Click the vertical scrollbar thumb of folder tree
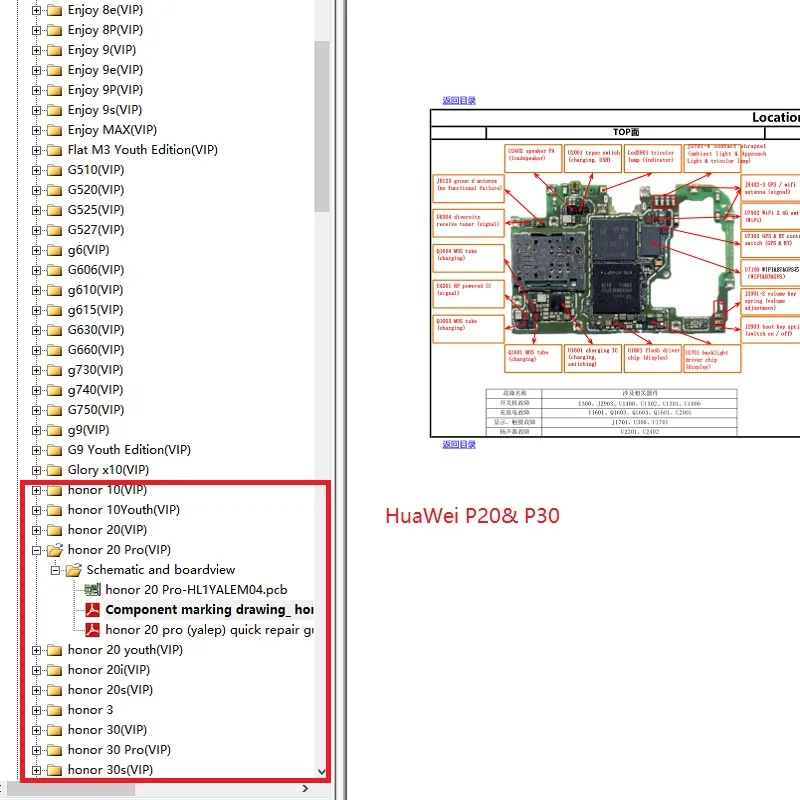 click(321, 126)
